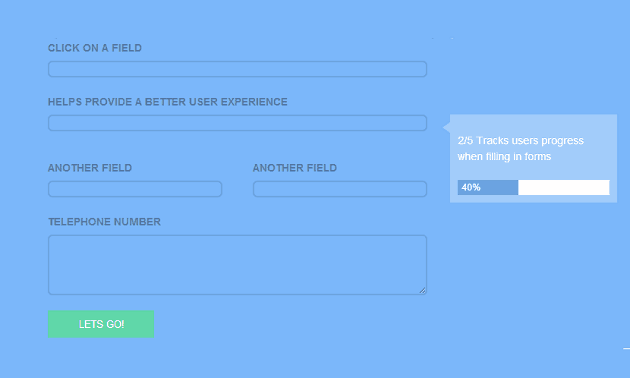Click the right 'ANOTHER FIELD' label text
Viewport: 630px width, 378px height.
tap(295, 168)
